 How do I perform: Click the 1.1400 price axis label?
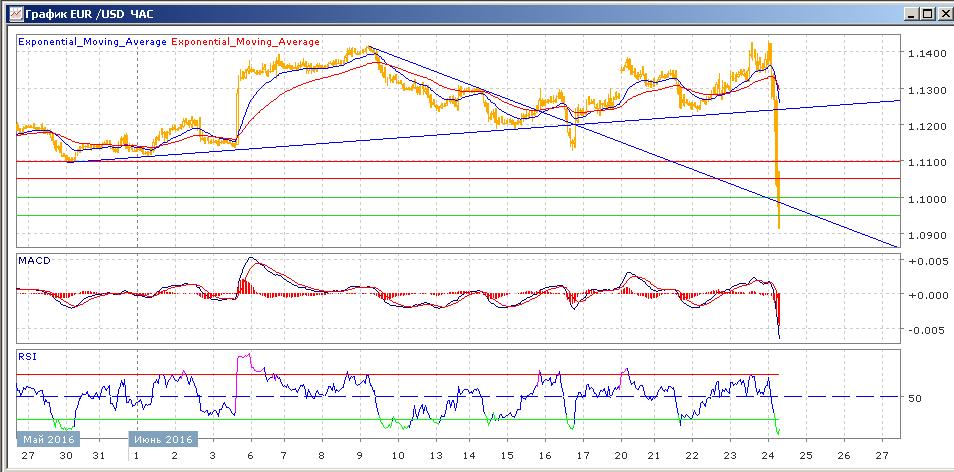[926, 53]
